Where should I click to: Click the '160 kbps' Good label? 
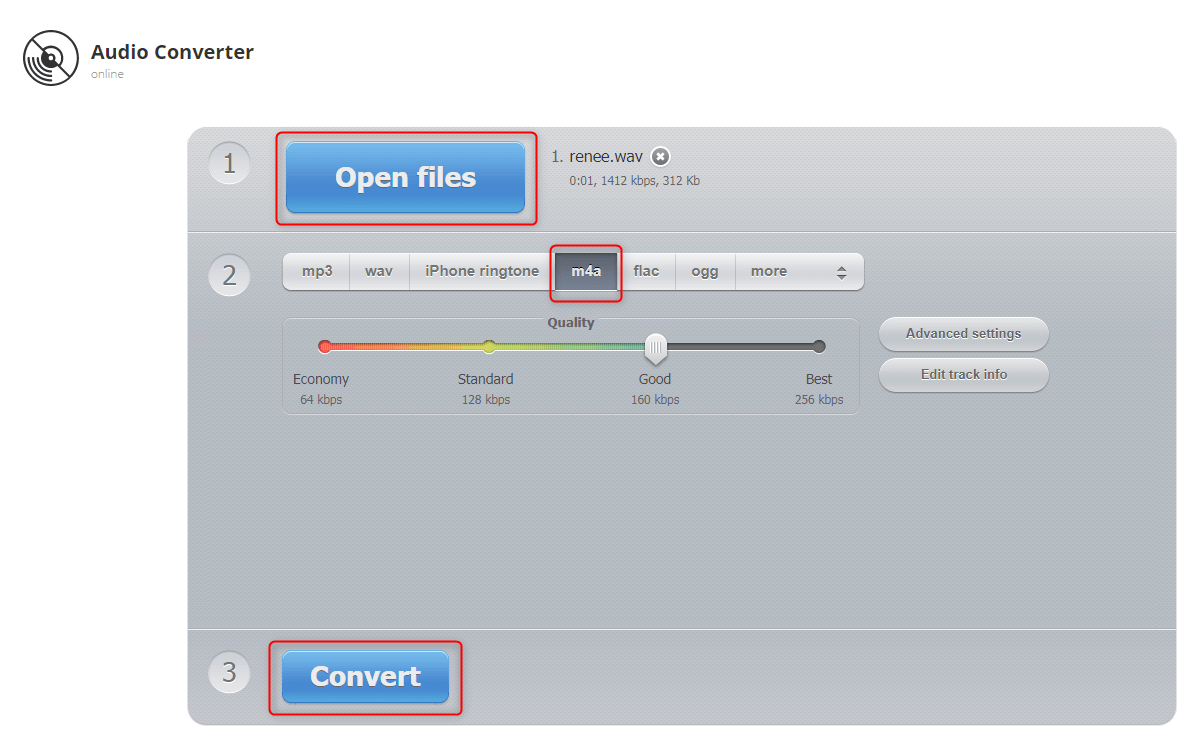click(655, 400)
